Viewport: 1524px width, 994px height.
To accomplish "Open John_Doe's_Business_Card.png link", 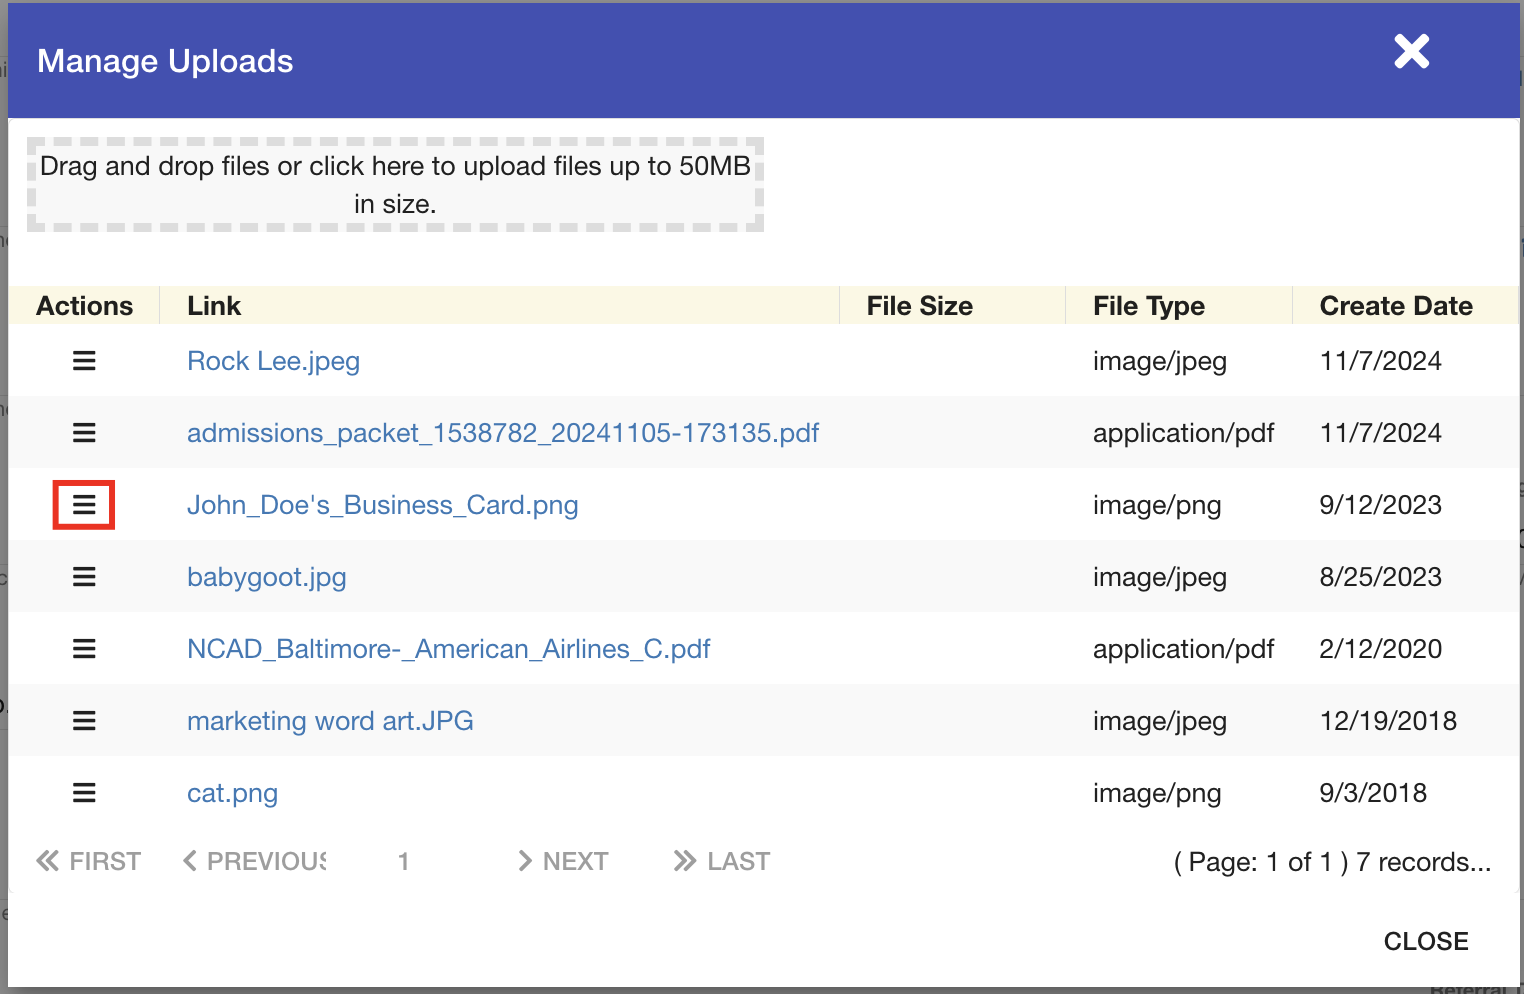I will 382,505.
